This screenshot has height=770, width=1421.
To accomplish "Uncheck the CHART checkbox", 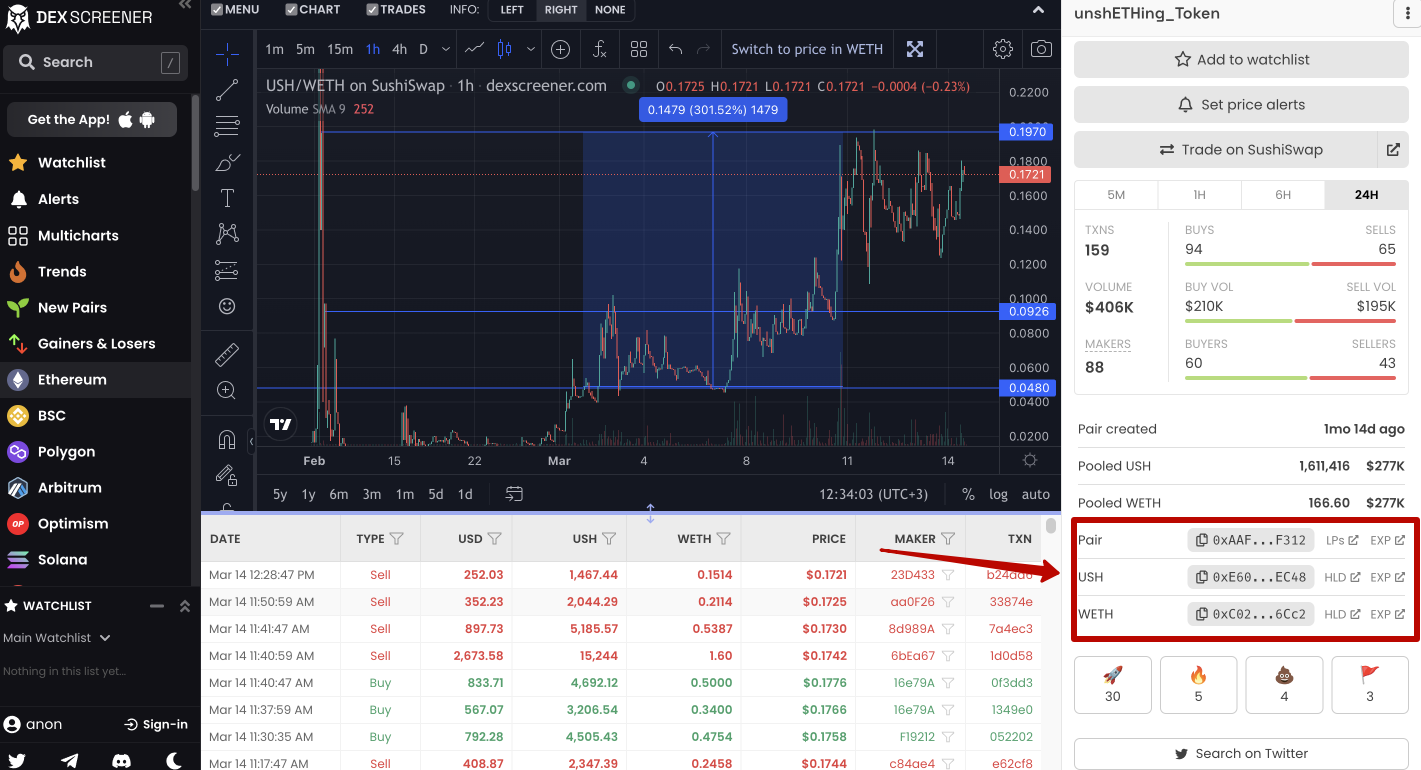I will tap(291, 10).
